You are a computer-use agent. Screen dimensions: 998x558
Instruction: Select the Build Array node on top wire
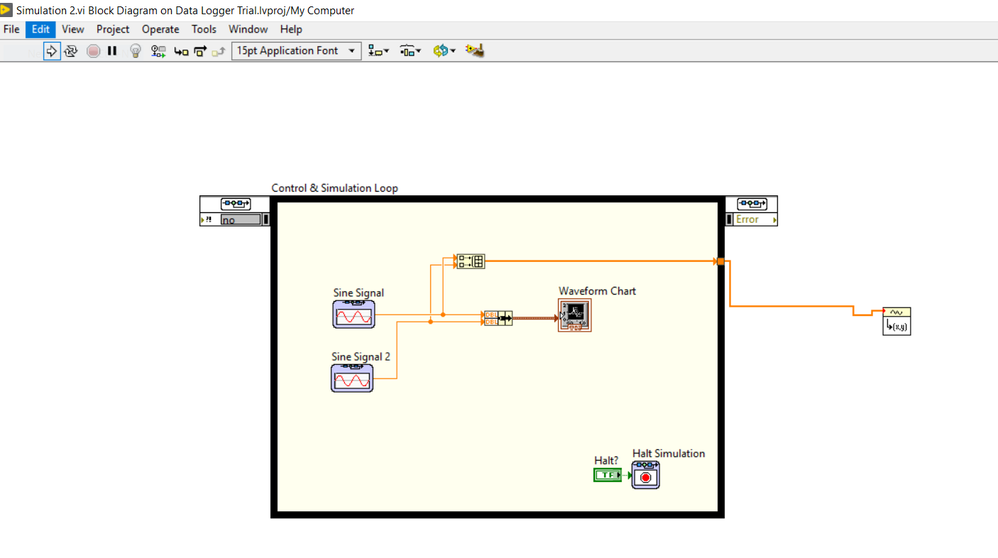[x=471, y=261]
